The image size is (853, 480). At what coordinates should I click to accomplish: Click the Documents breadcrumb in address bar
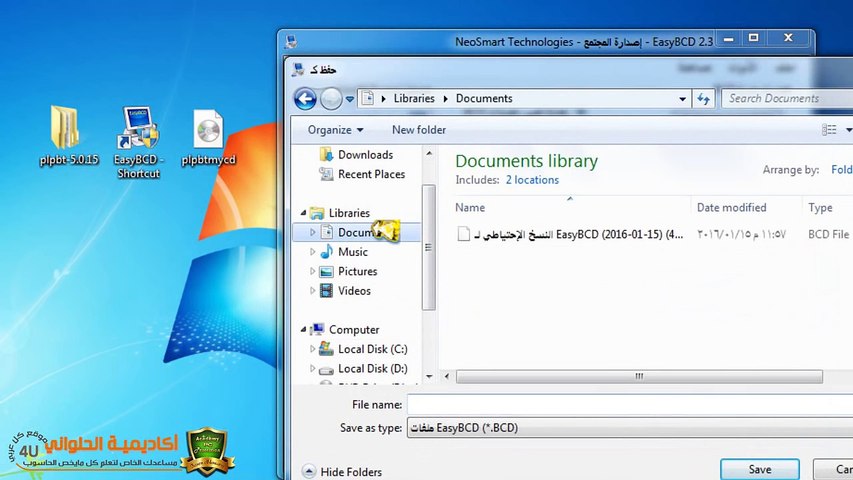coord(484,99)
